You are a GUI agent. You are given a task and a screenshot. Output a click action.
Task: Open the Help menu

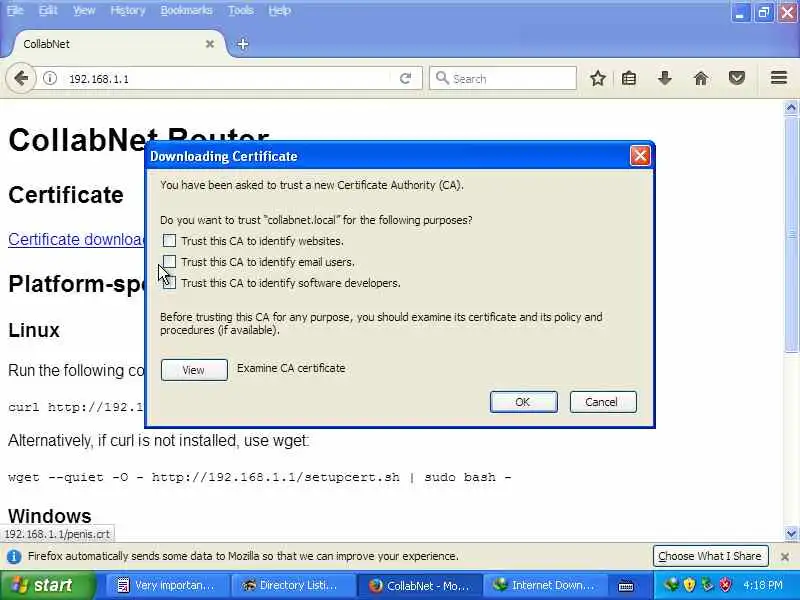pos(280,10)
